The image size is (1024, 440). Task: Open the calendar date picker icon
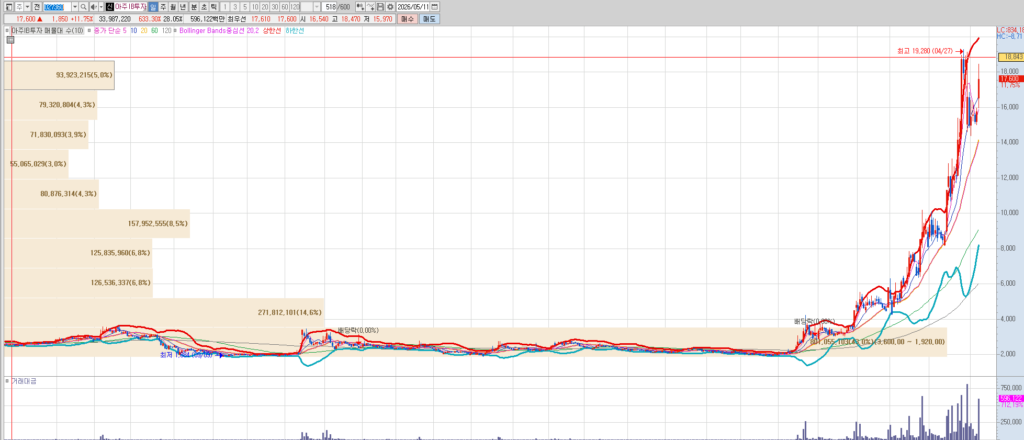434,7
